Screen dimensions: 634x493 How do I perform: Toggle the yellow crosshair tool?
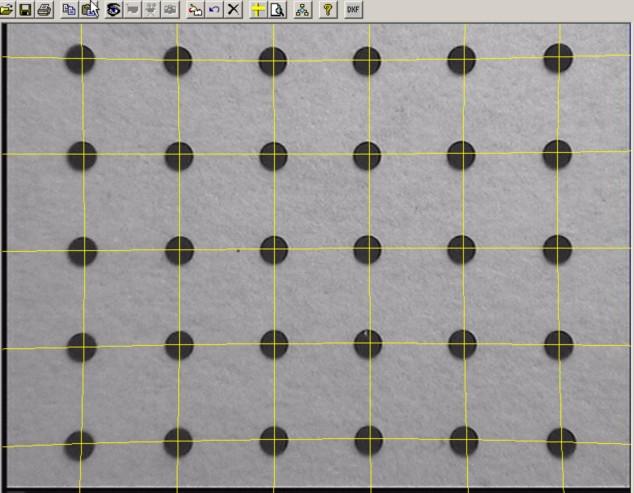[258, 10]
